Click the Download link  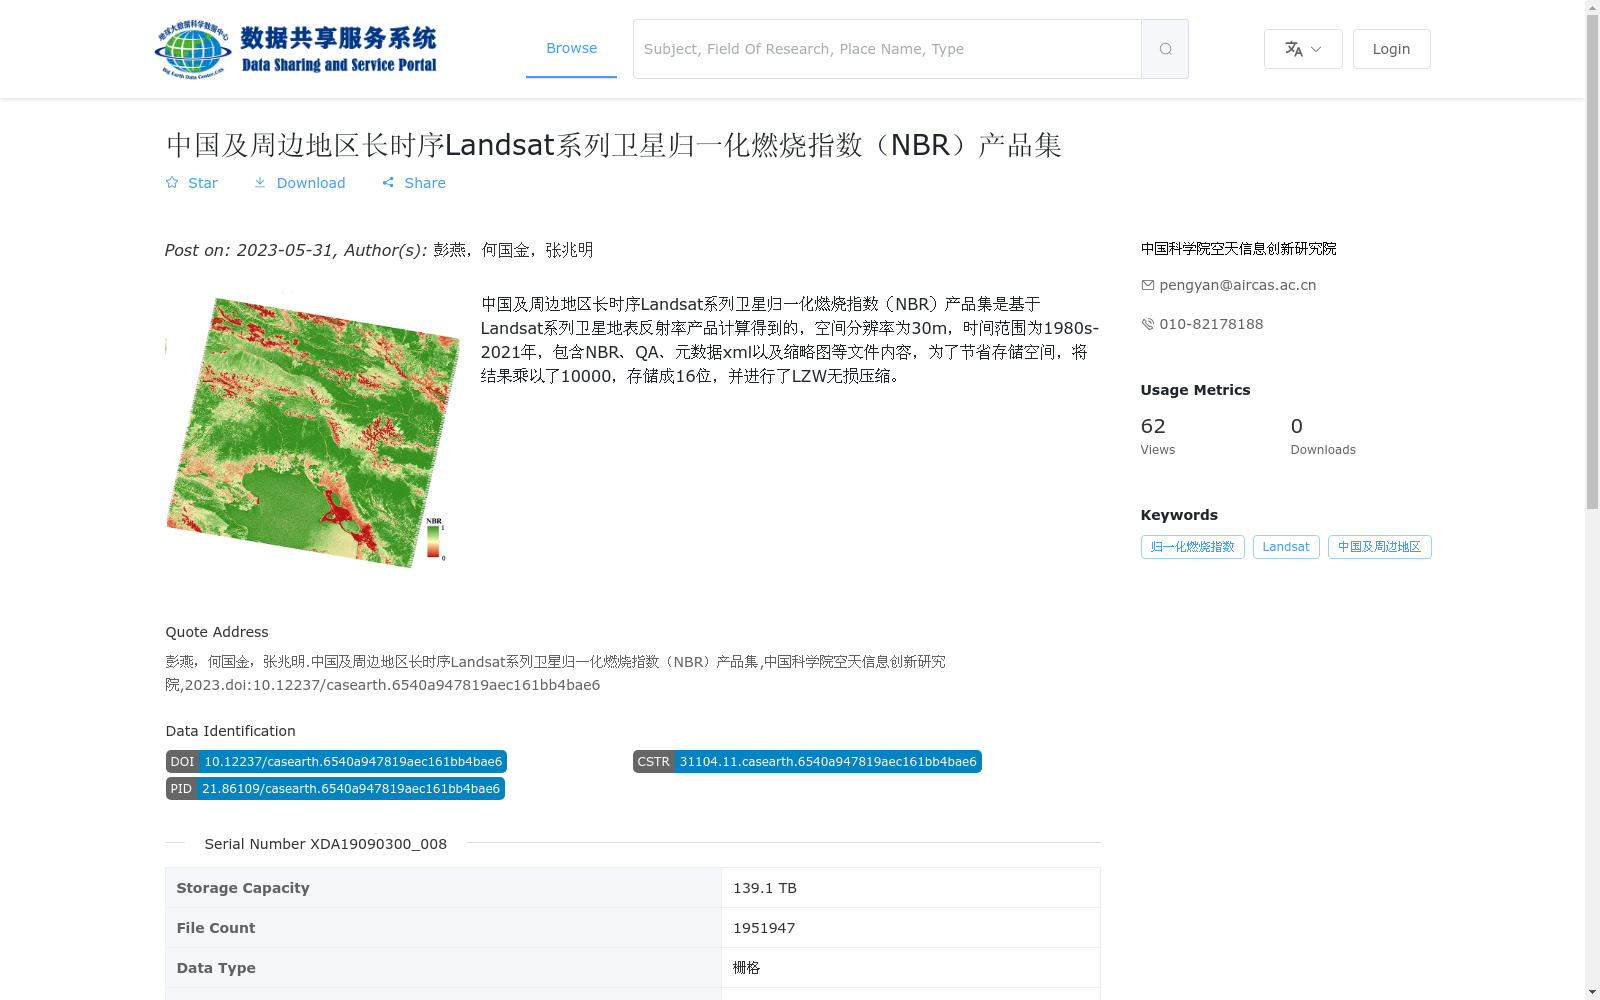(299, 183)
